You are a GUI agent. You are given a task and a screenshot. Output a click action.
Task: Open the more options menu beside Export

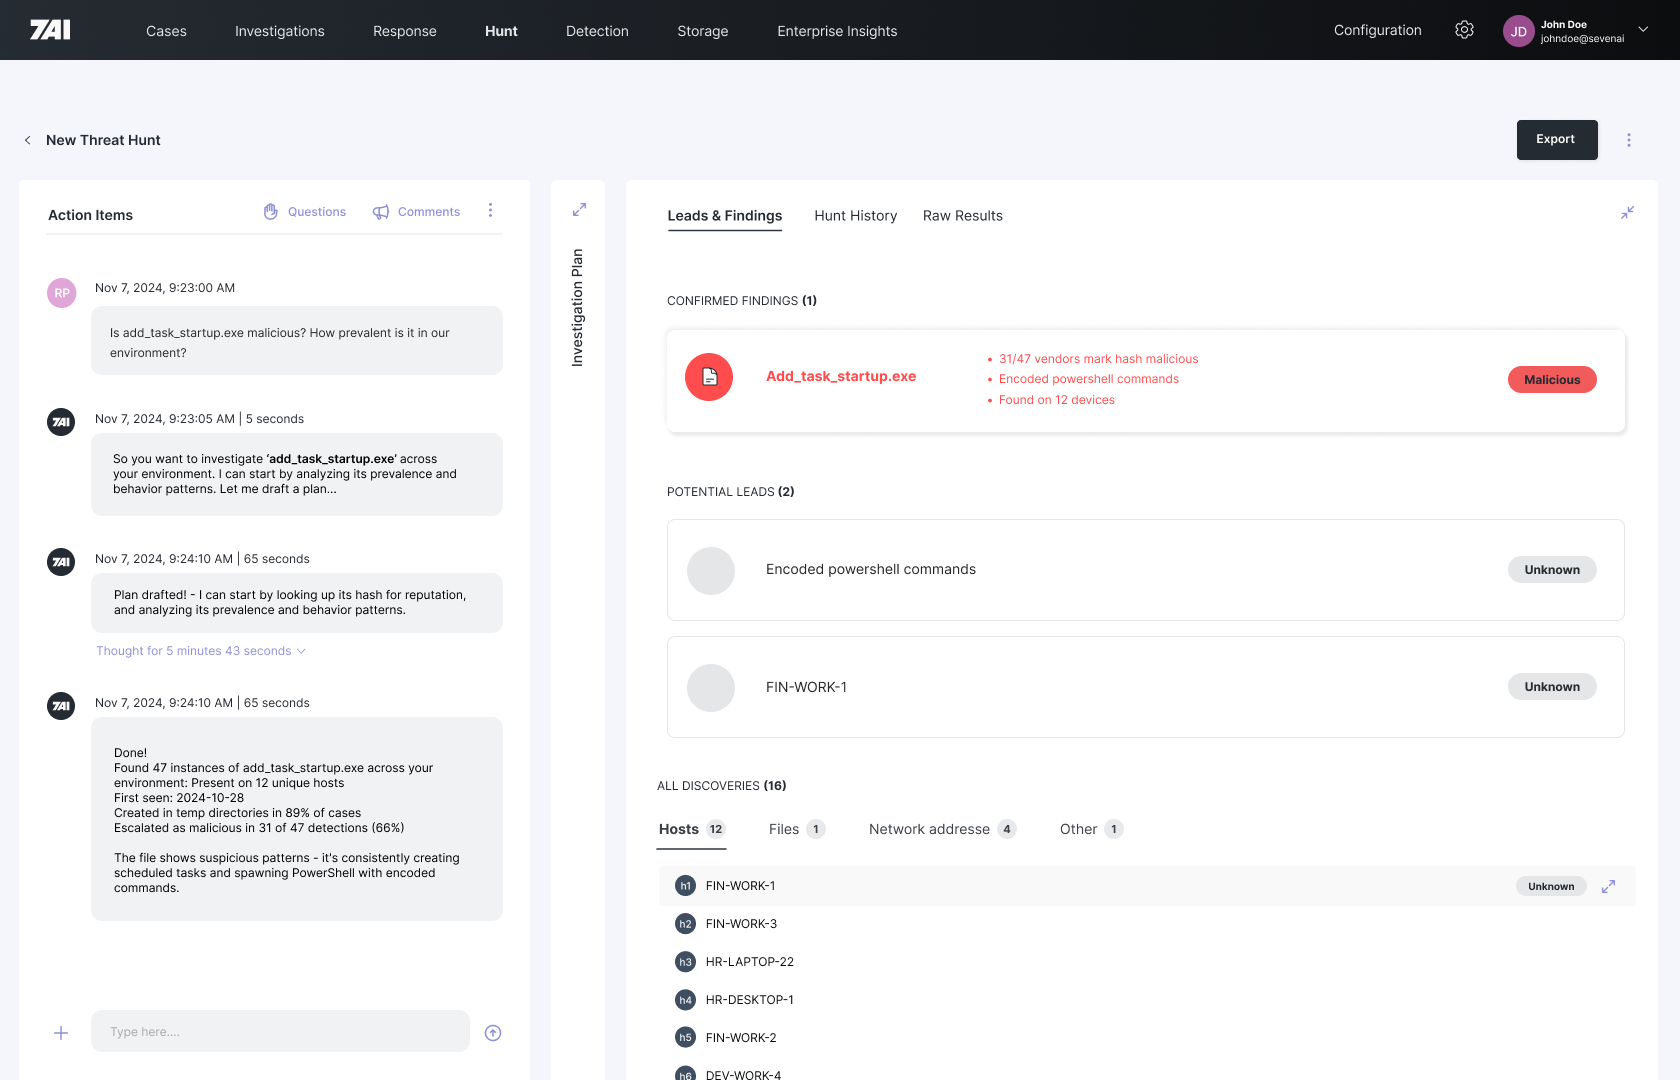click(x=1629, y=141)
